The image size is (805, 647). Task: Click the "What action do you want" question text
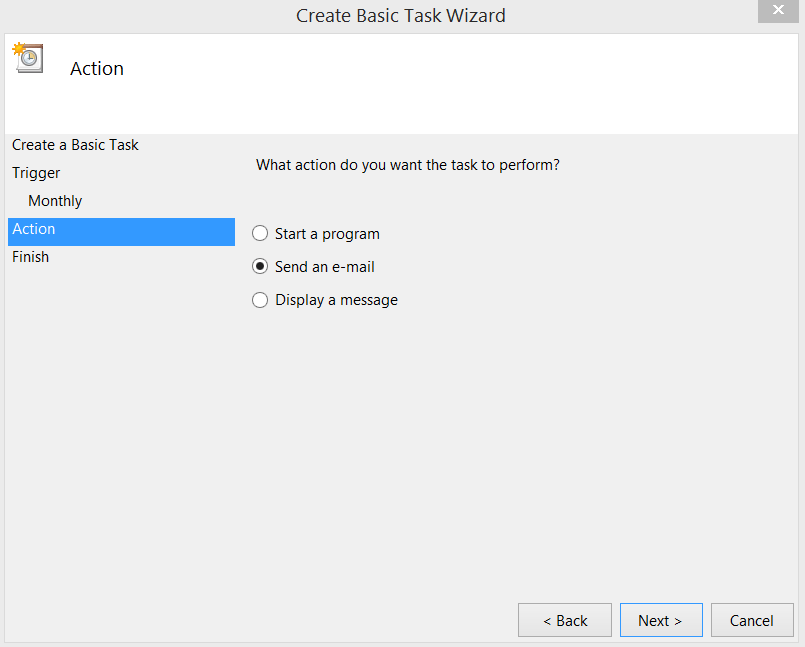click(407, 164)
